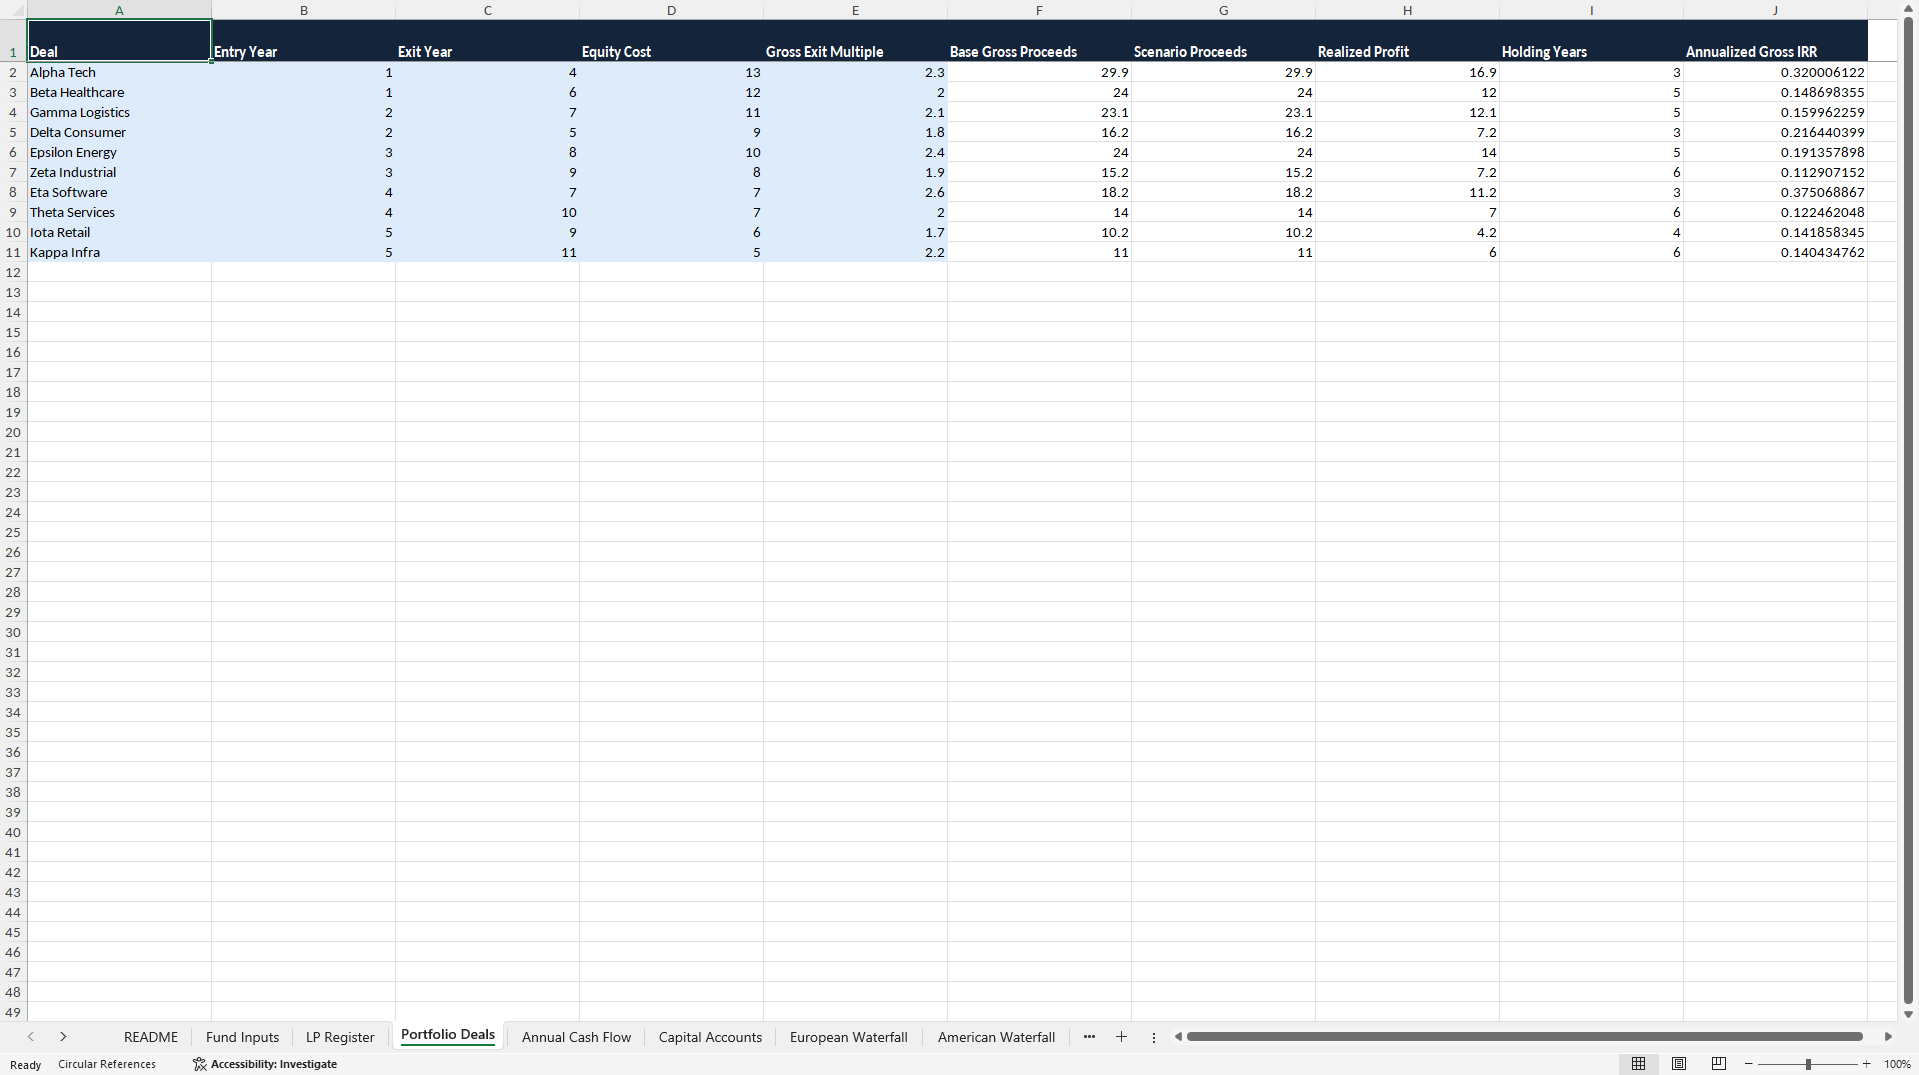
Task: Select column J header
Action: coord(1775,10)
